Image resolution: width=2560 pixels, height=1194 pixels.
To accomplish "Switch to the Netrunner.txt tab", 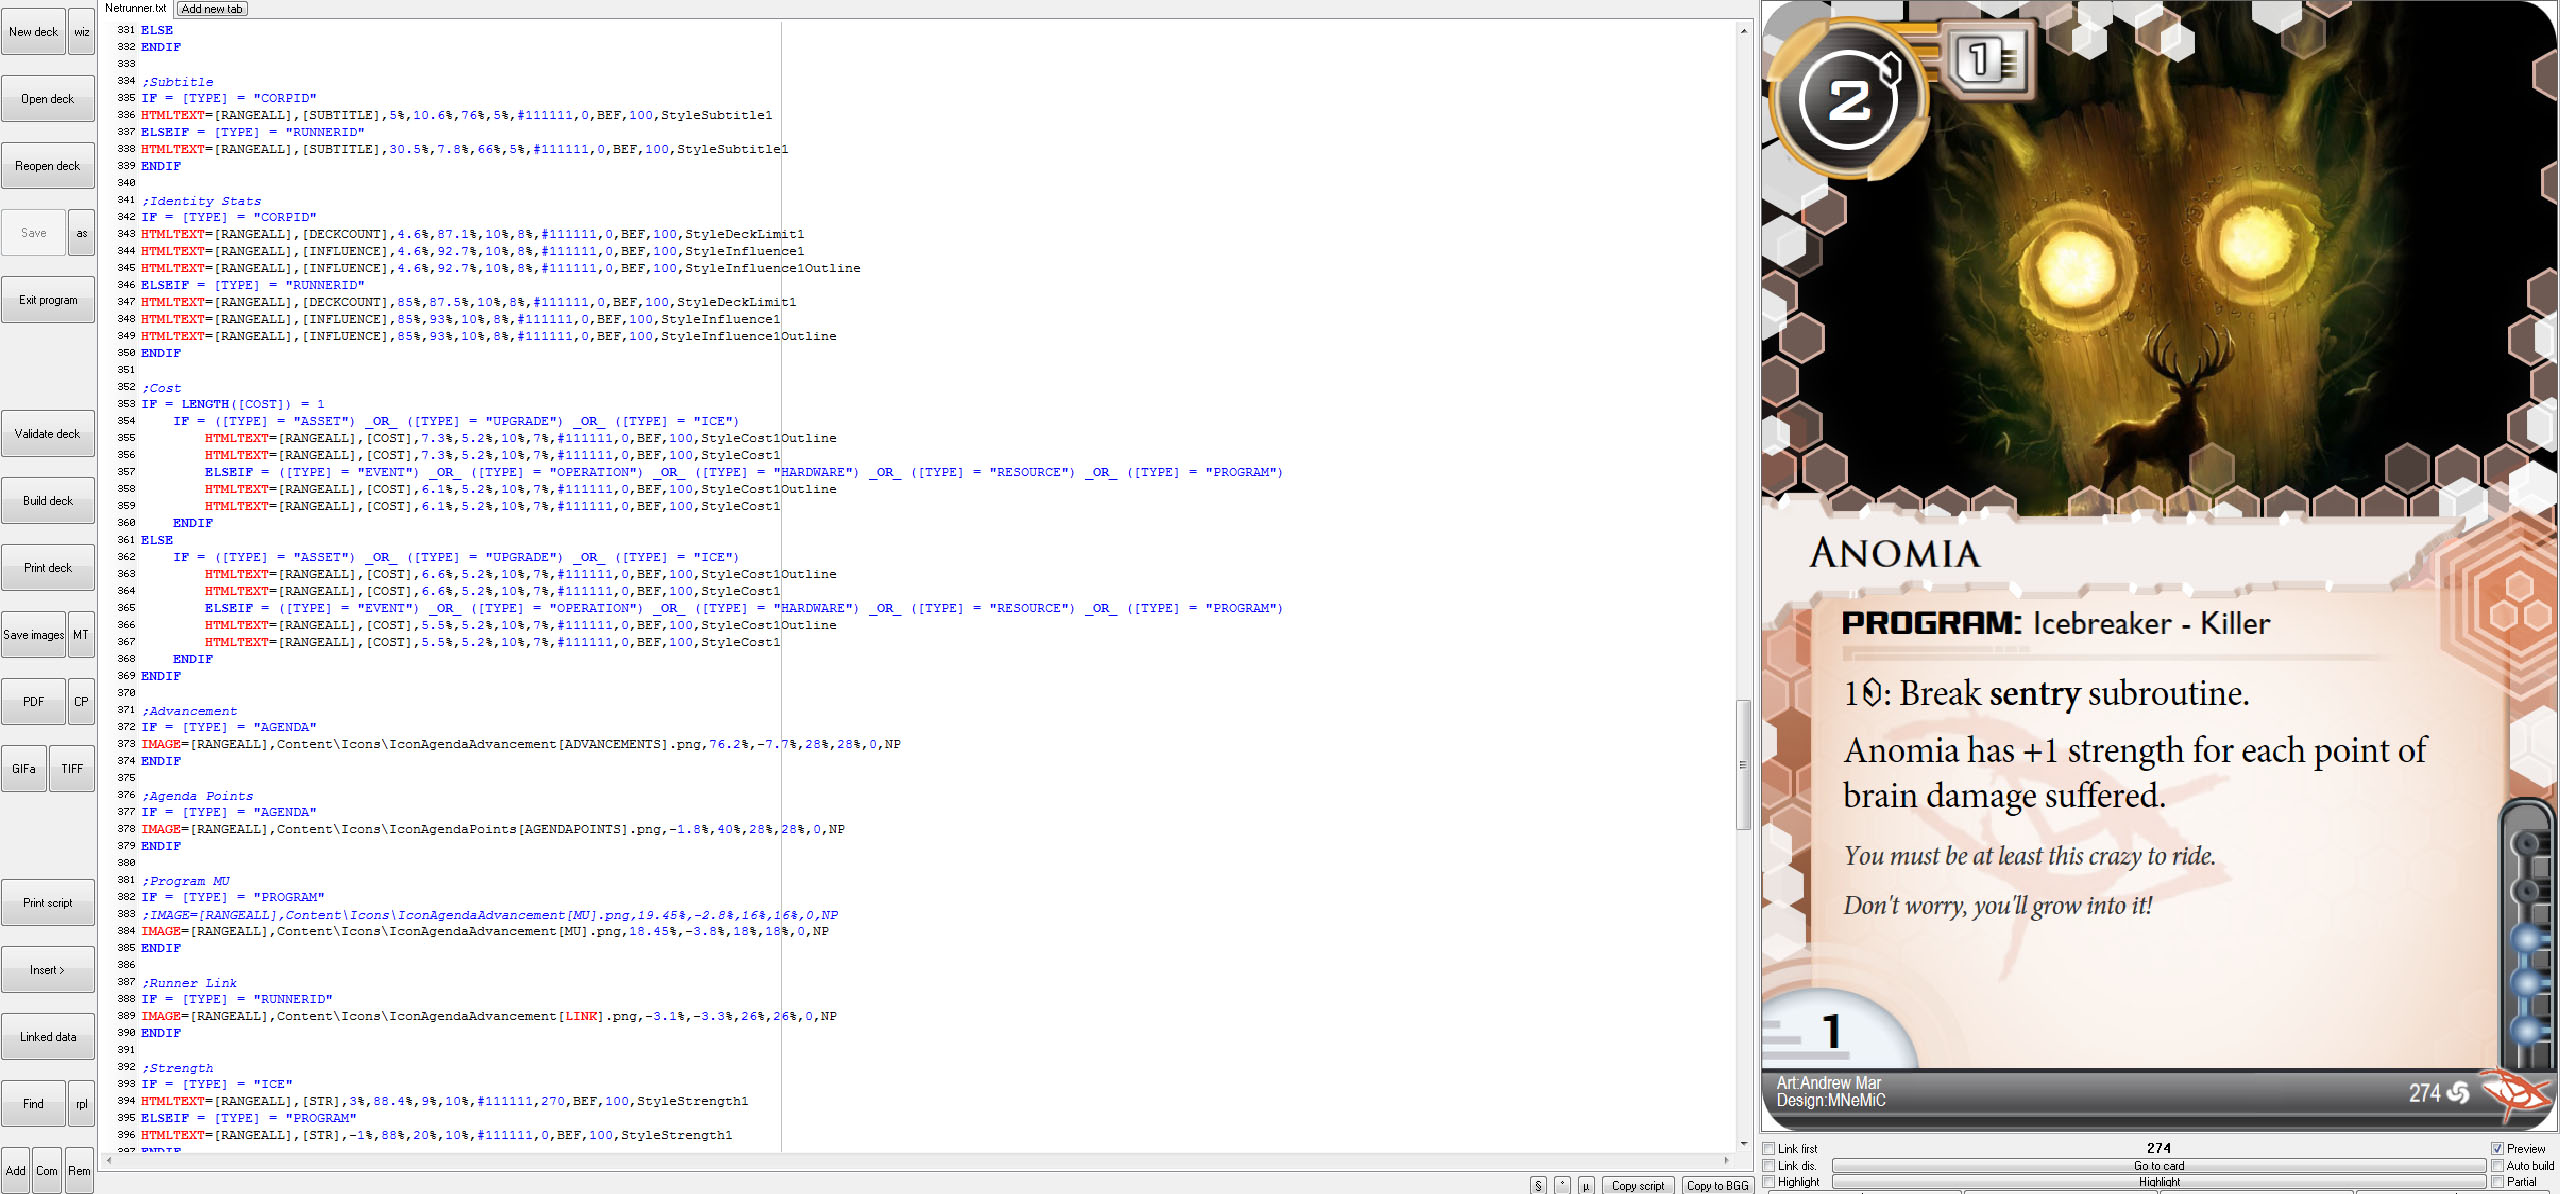I will [x=135, y=8].
